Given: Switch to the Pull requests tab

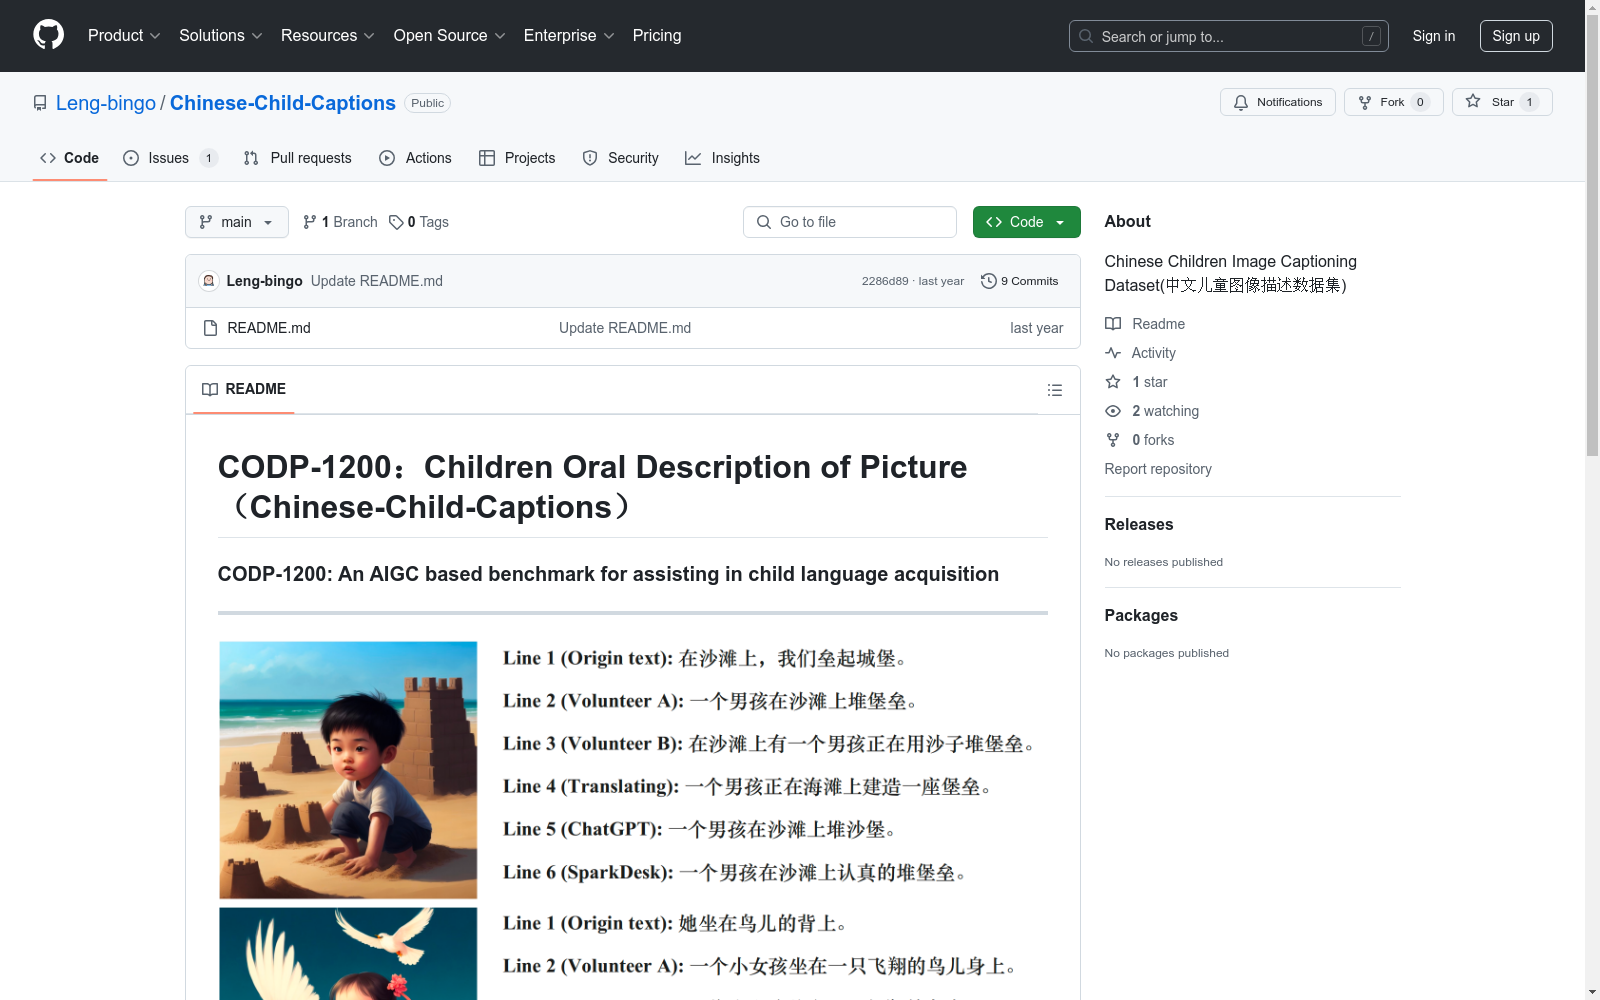Looking at the screenshot, I should [297, 158].
